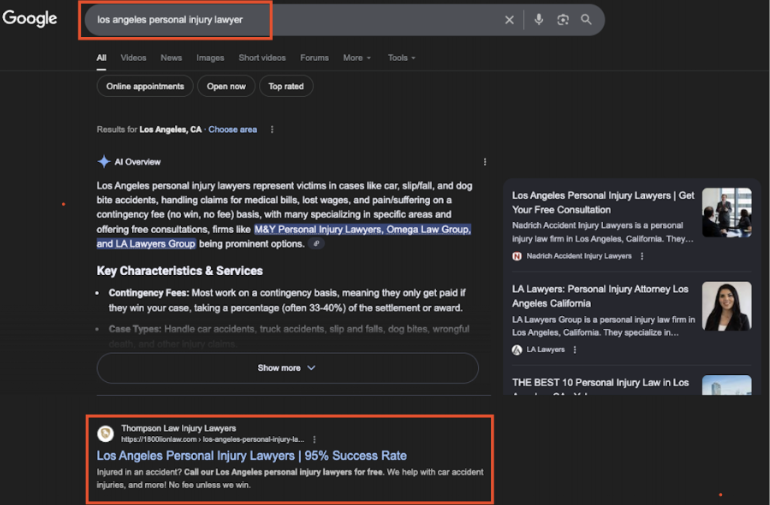Clear the search box with the X icon
770x505 pixels.
[509, 20]
